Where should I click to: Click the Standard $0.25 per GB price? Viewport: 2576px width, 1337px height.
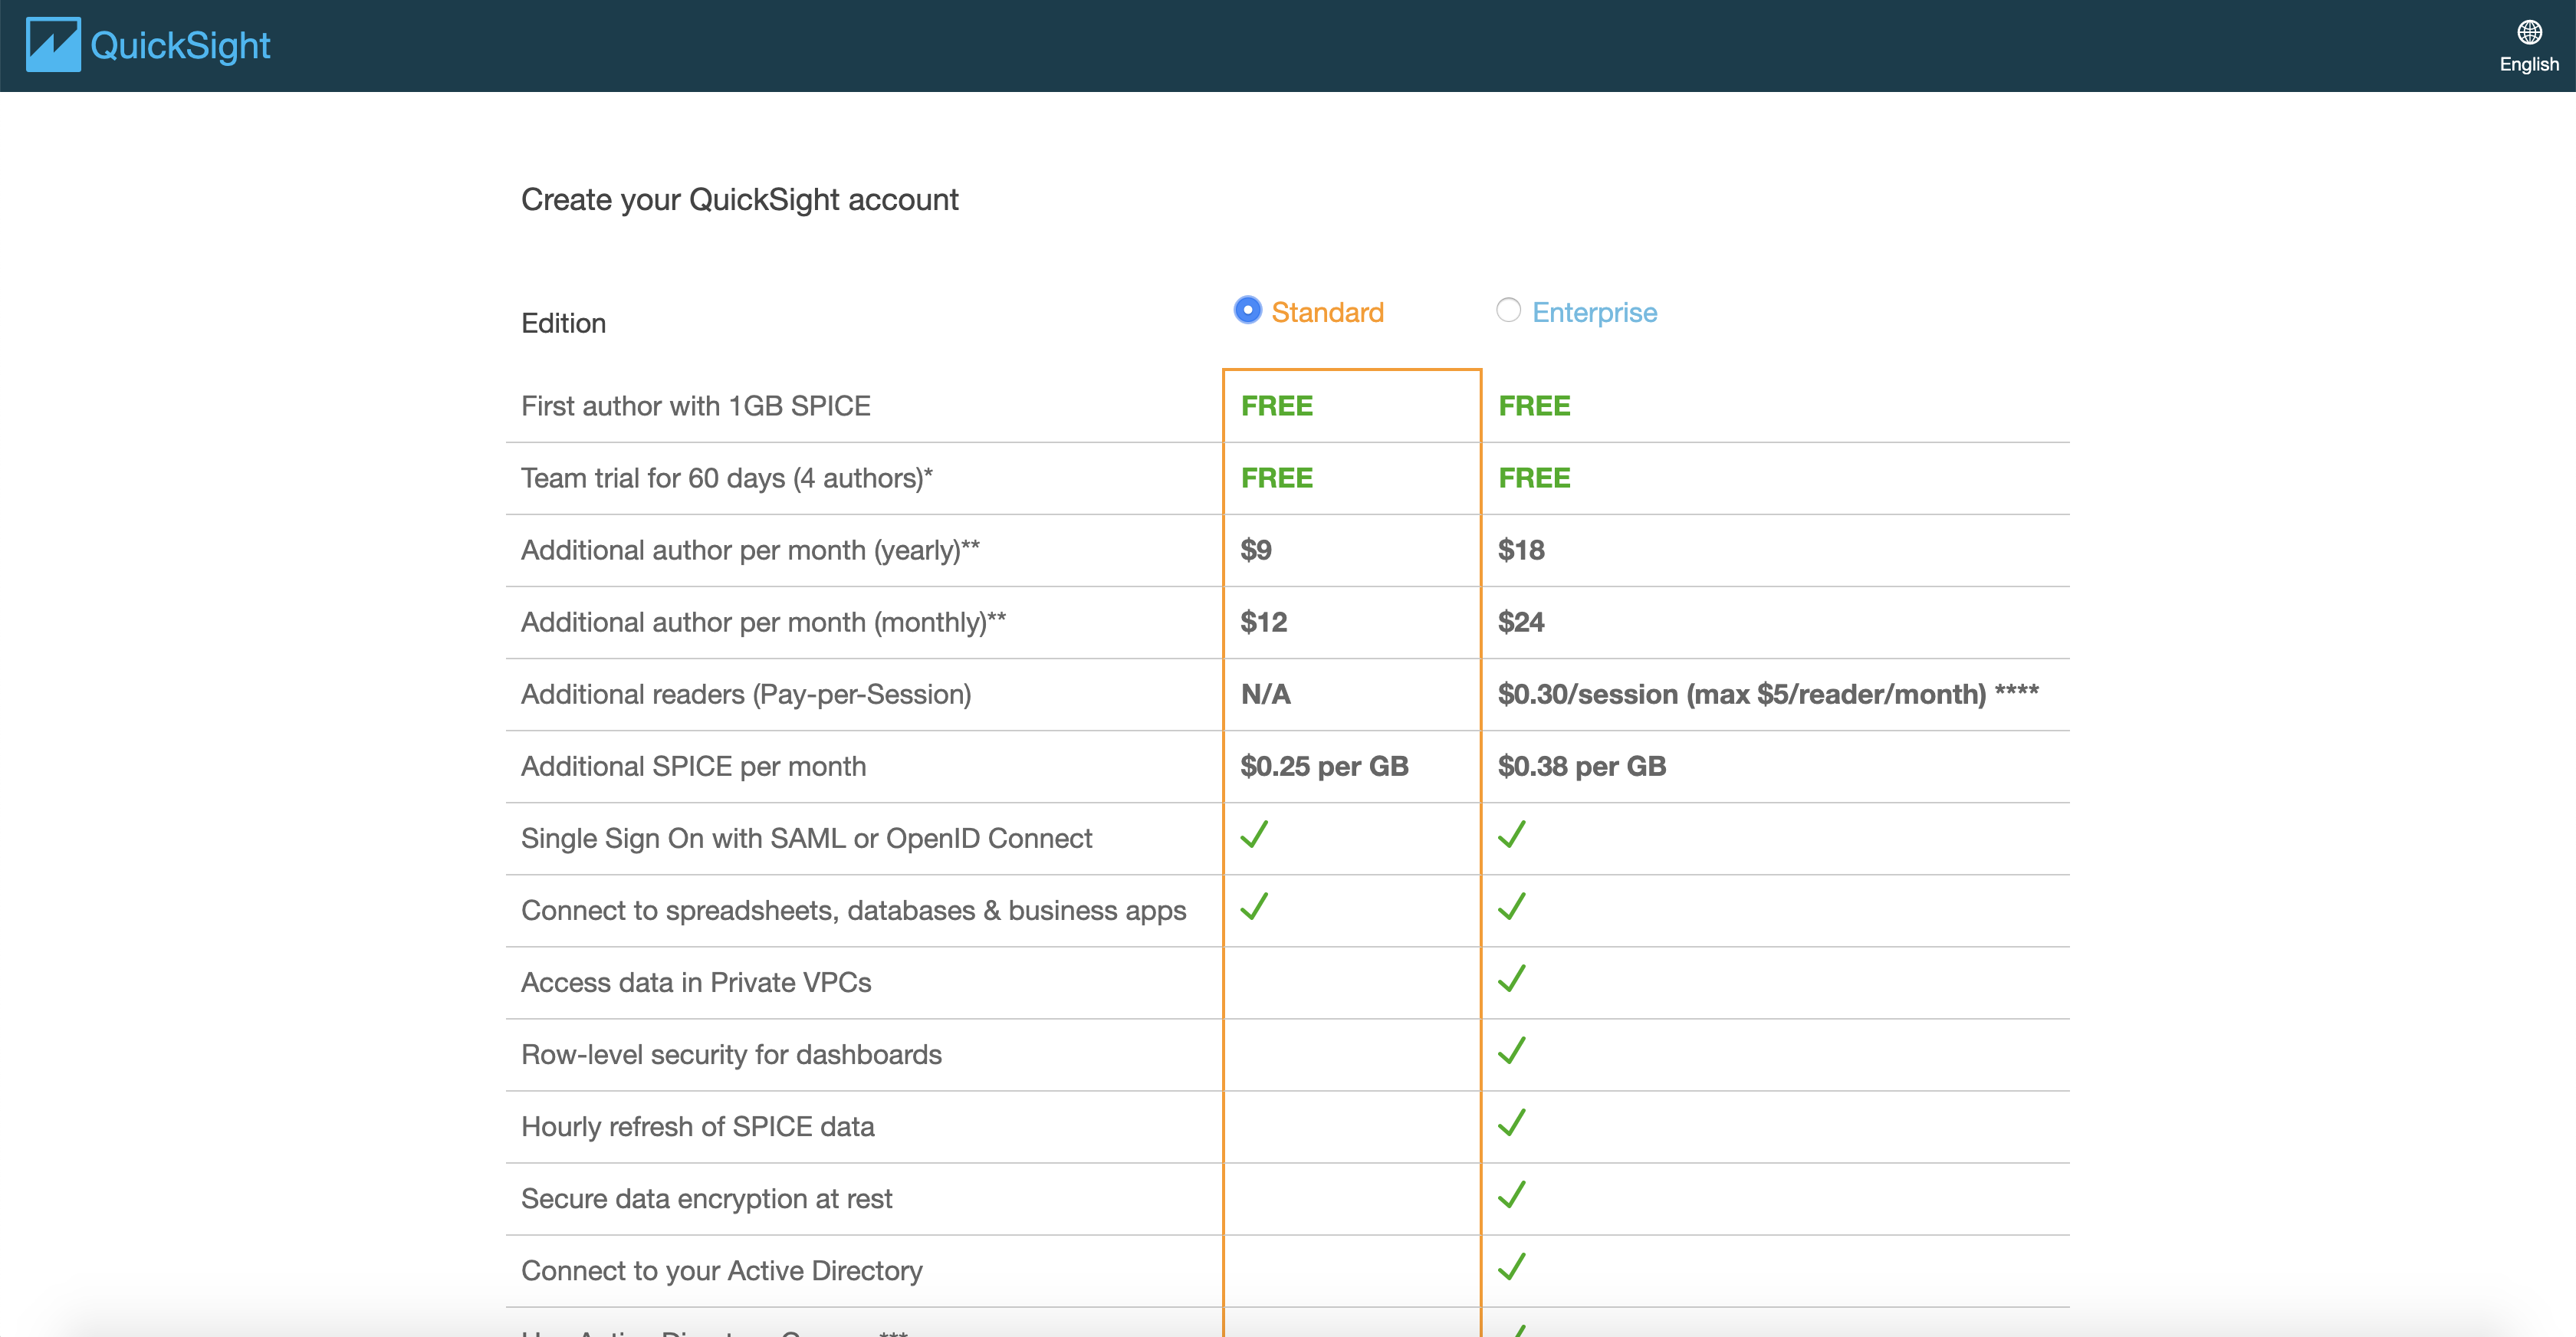click(x=1324, y=766)
